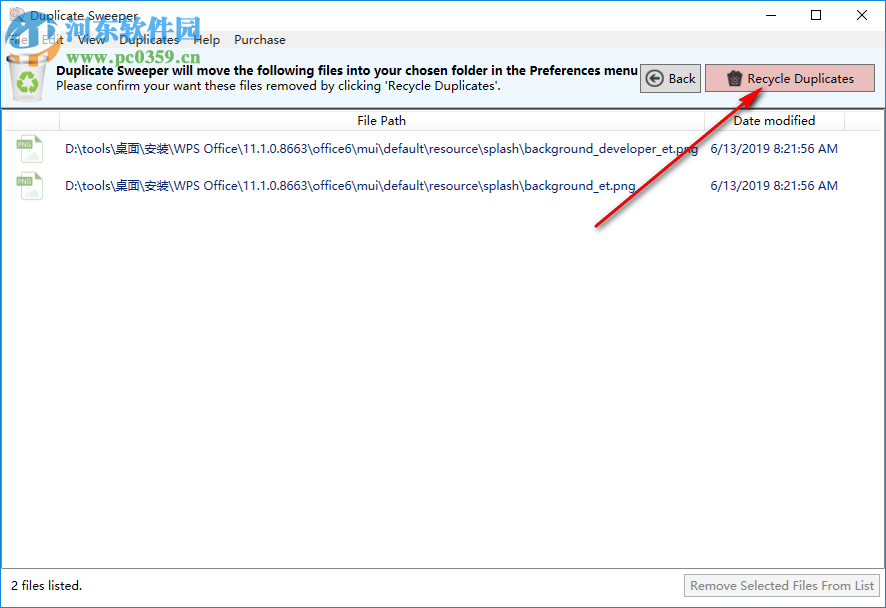The height and width of the screenshot is (608, 886).
Task: Click PNG icon of background_developer_et.png row
Action: [x=30, y=149]
